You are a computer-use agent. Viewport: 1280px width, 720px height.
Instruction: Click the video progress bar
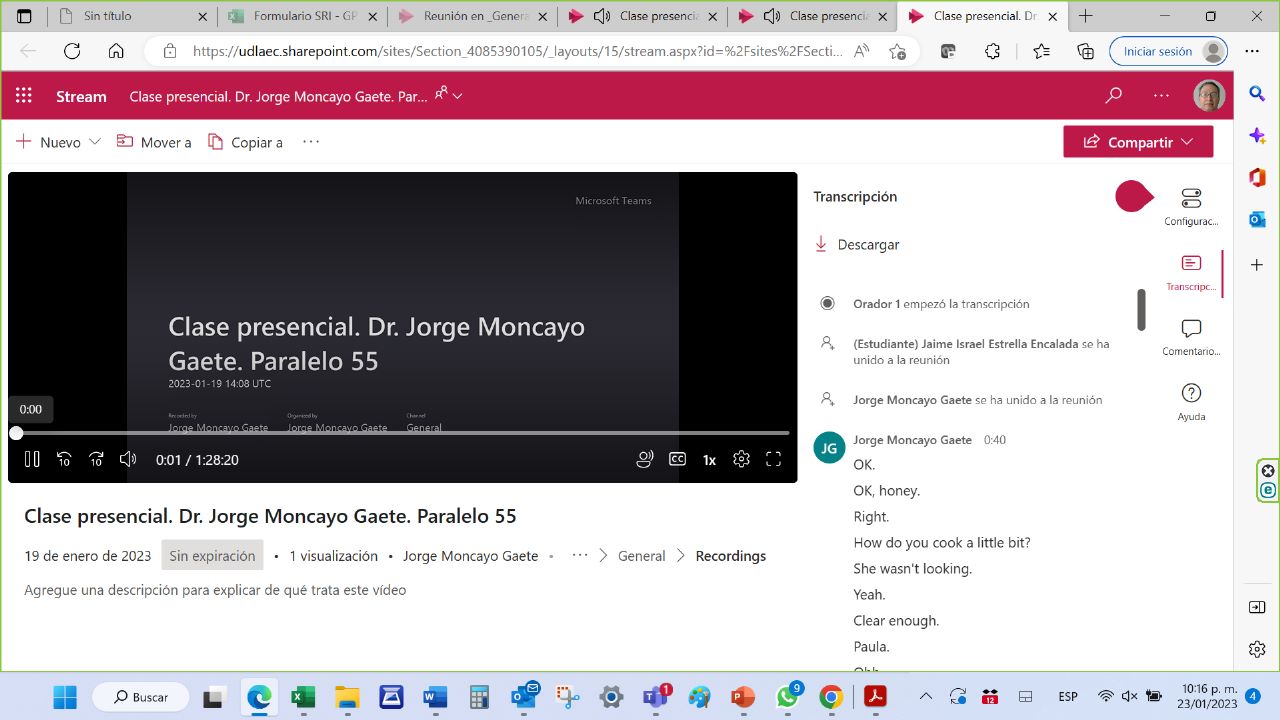click(400, 433)
